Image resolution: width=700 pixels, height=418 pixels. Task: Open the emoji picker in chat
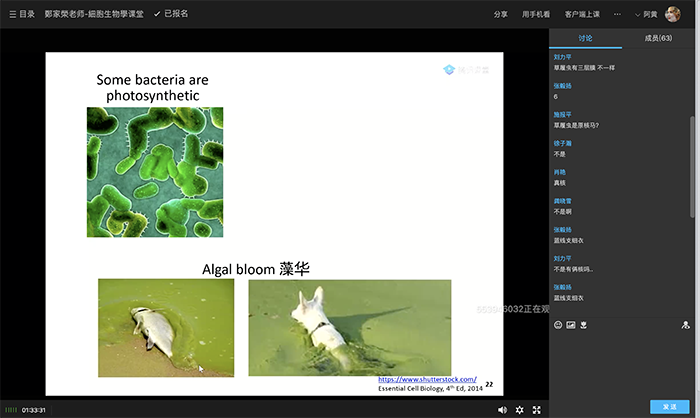pos(558,325)
